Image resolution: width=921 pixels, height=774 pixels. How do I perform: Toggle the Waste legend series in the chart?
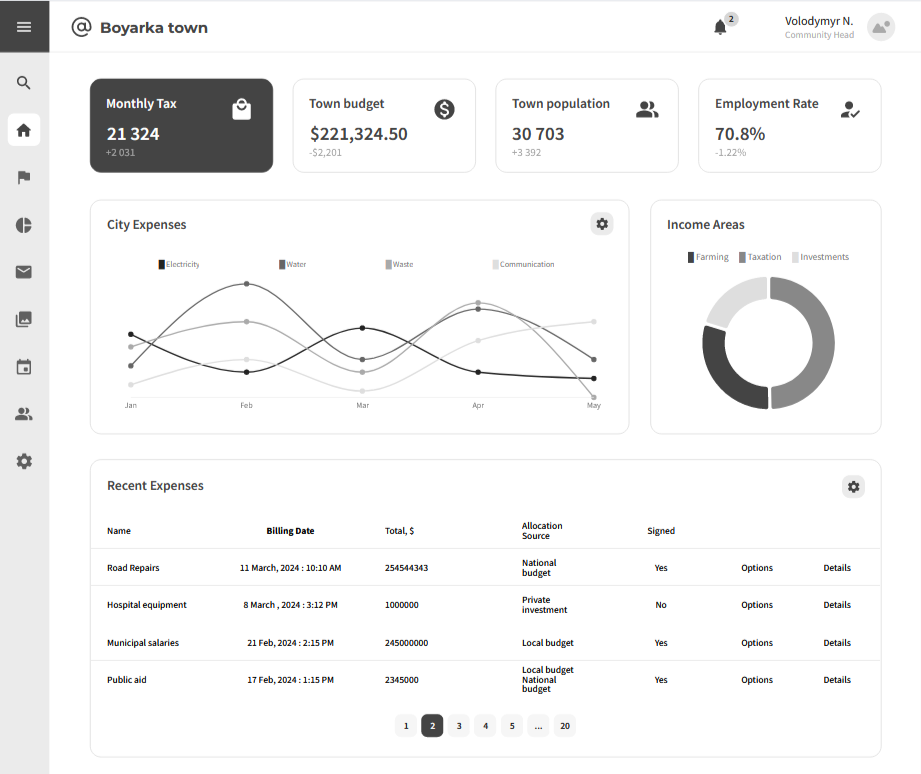coord(399,264)
